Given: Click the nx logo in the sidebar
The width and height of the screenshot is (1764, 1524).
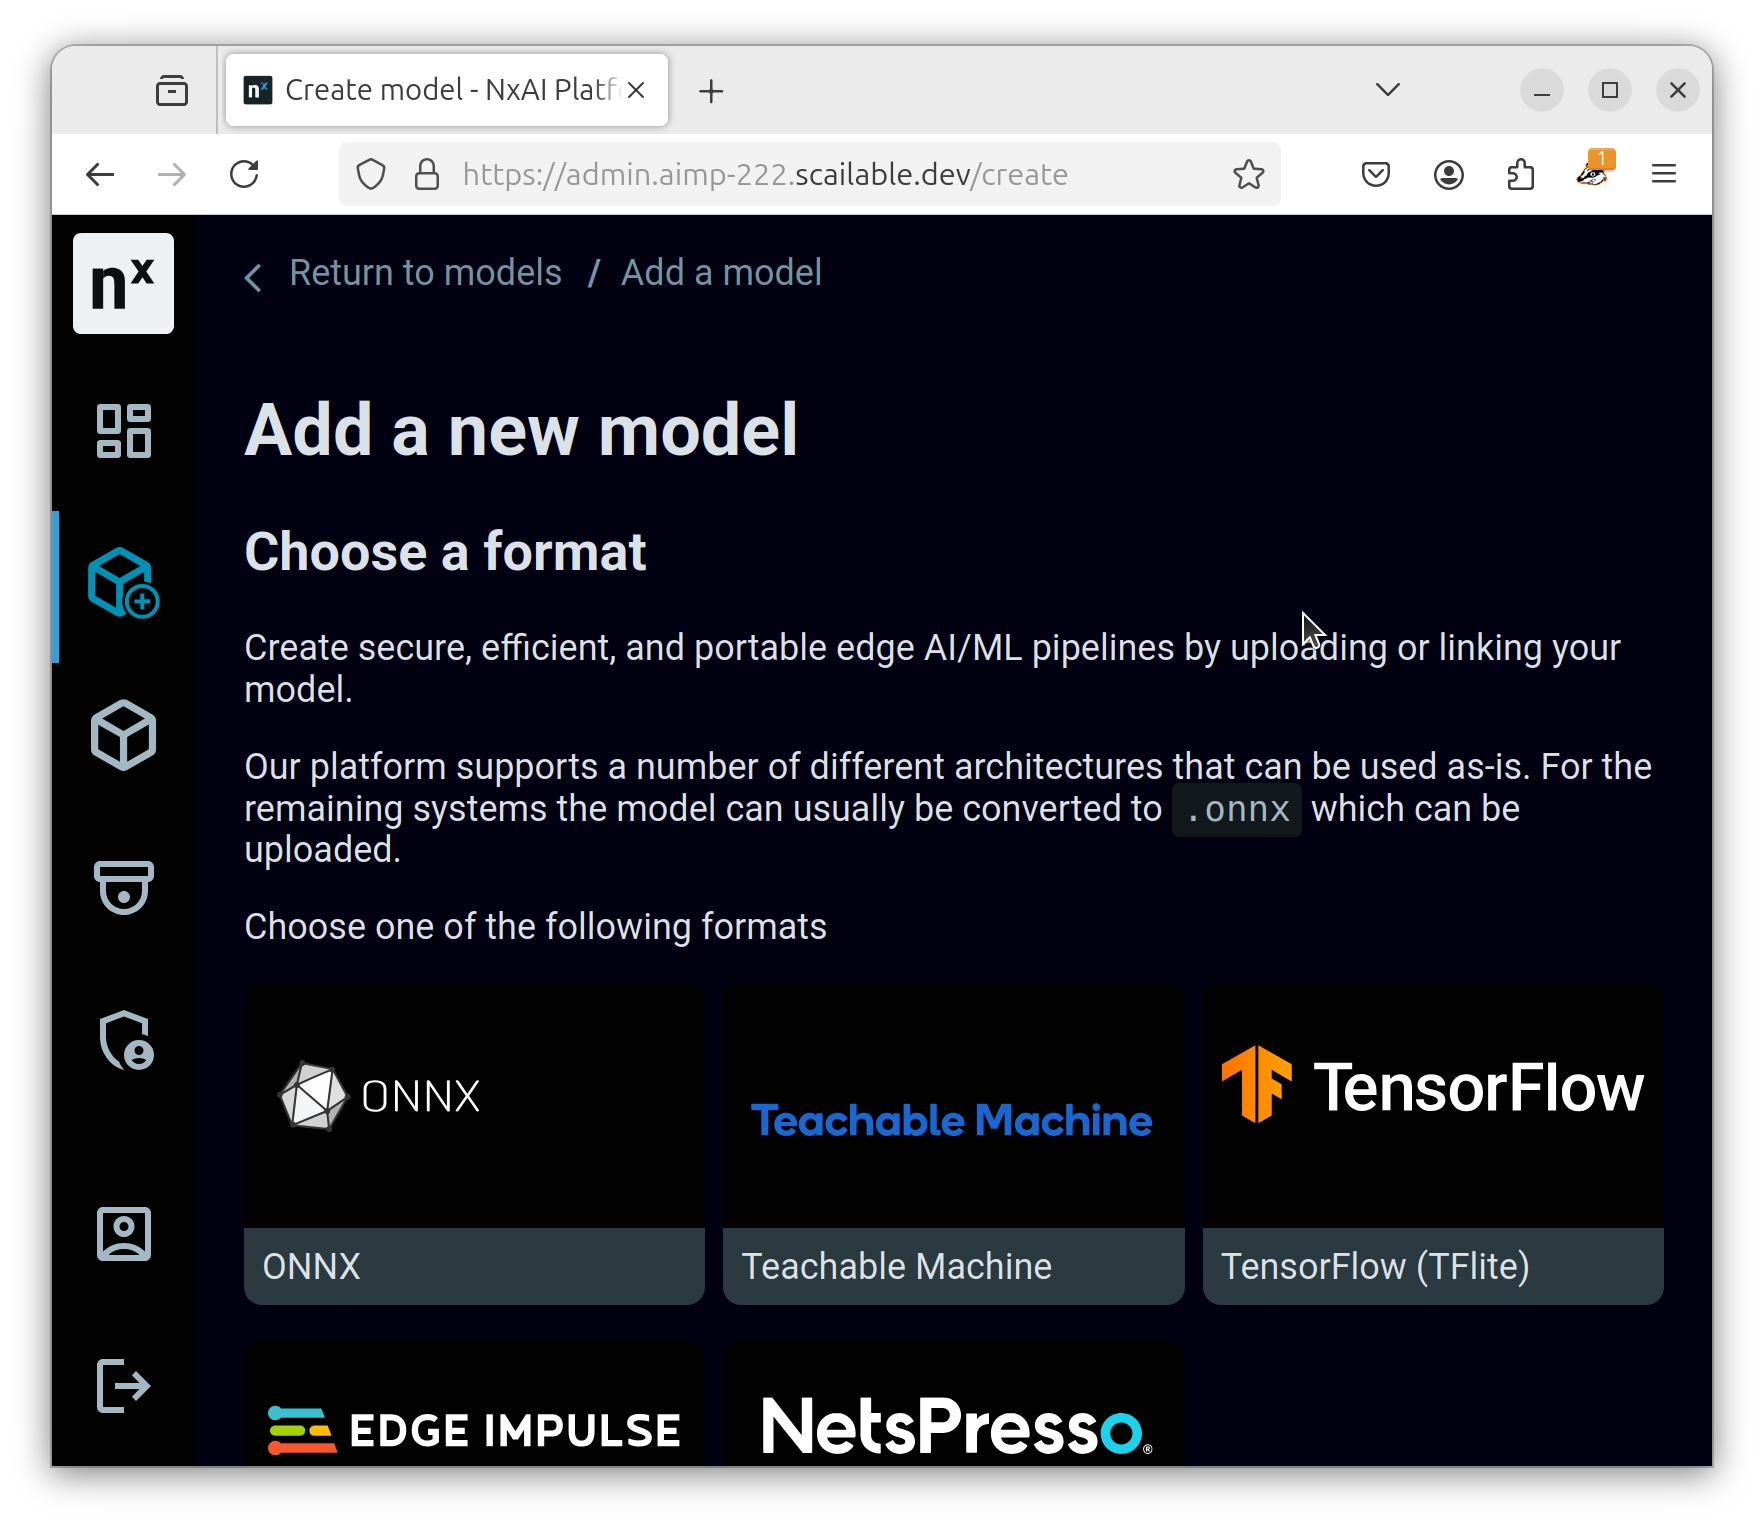Looking at the screenshot, I should click(123, 284).
